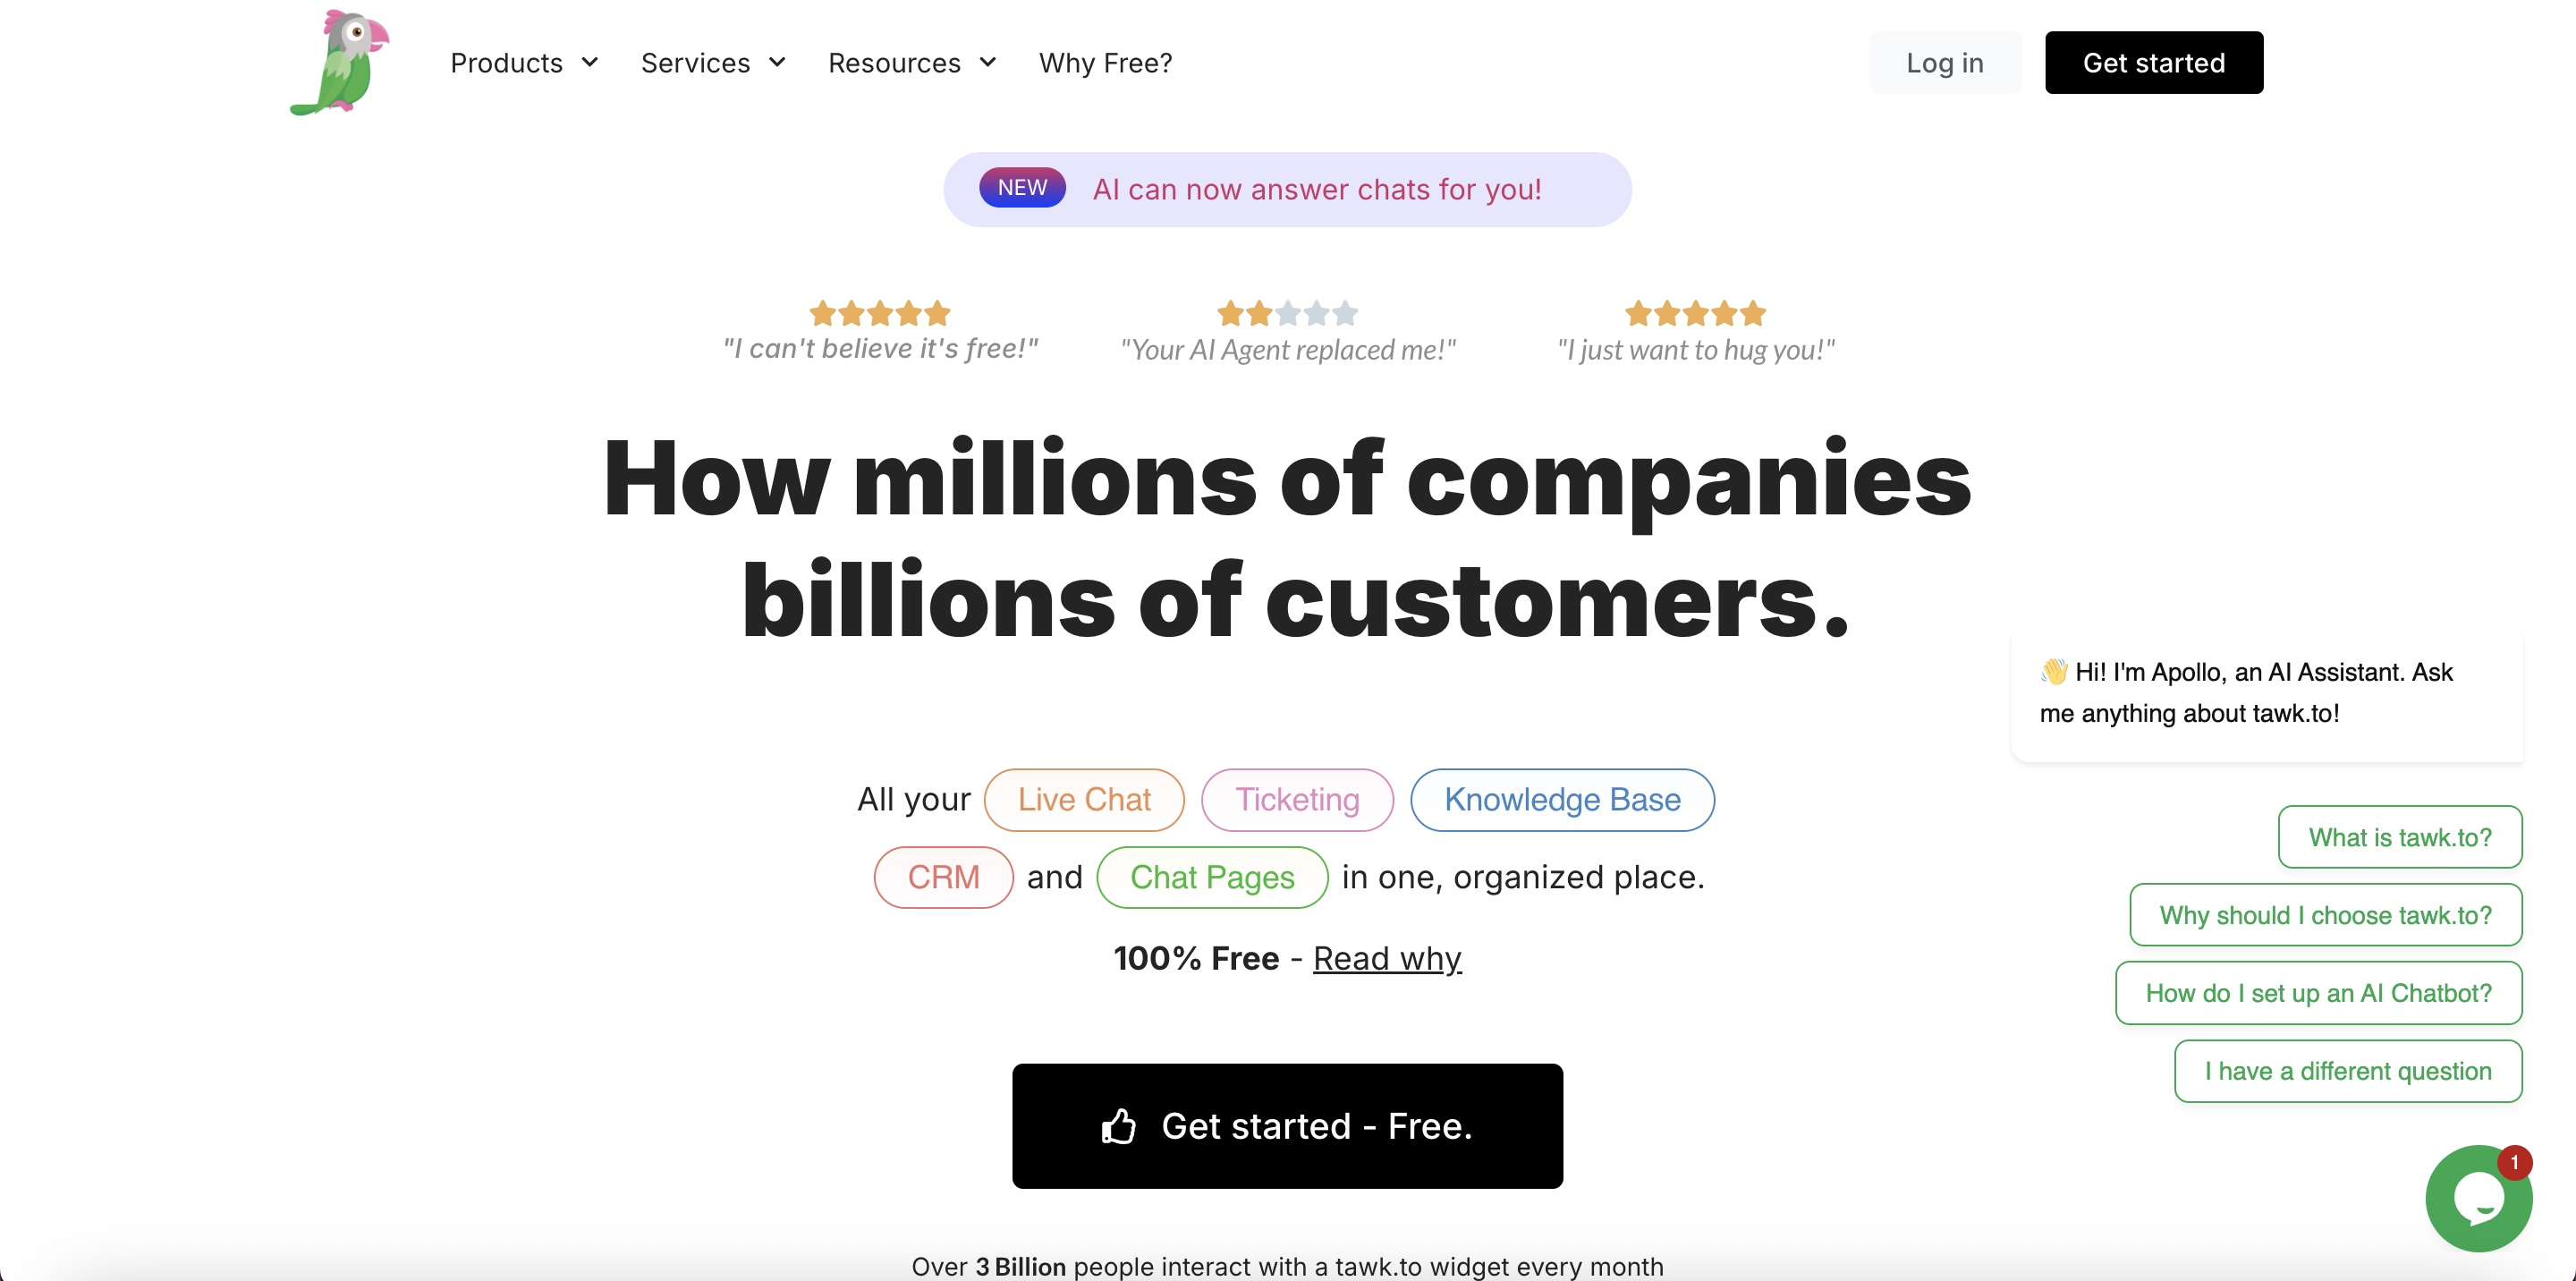Click the waving hand emoji in Apollo's message
The width and height of the screenshot is (2576, 1281).
pyautogui.click(x=2054, y=671)
